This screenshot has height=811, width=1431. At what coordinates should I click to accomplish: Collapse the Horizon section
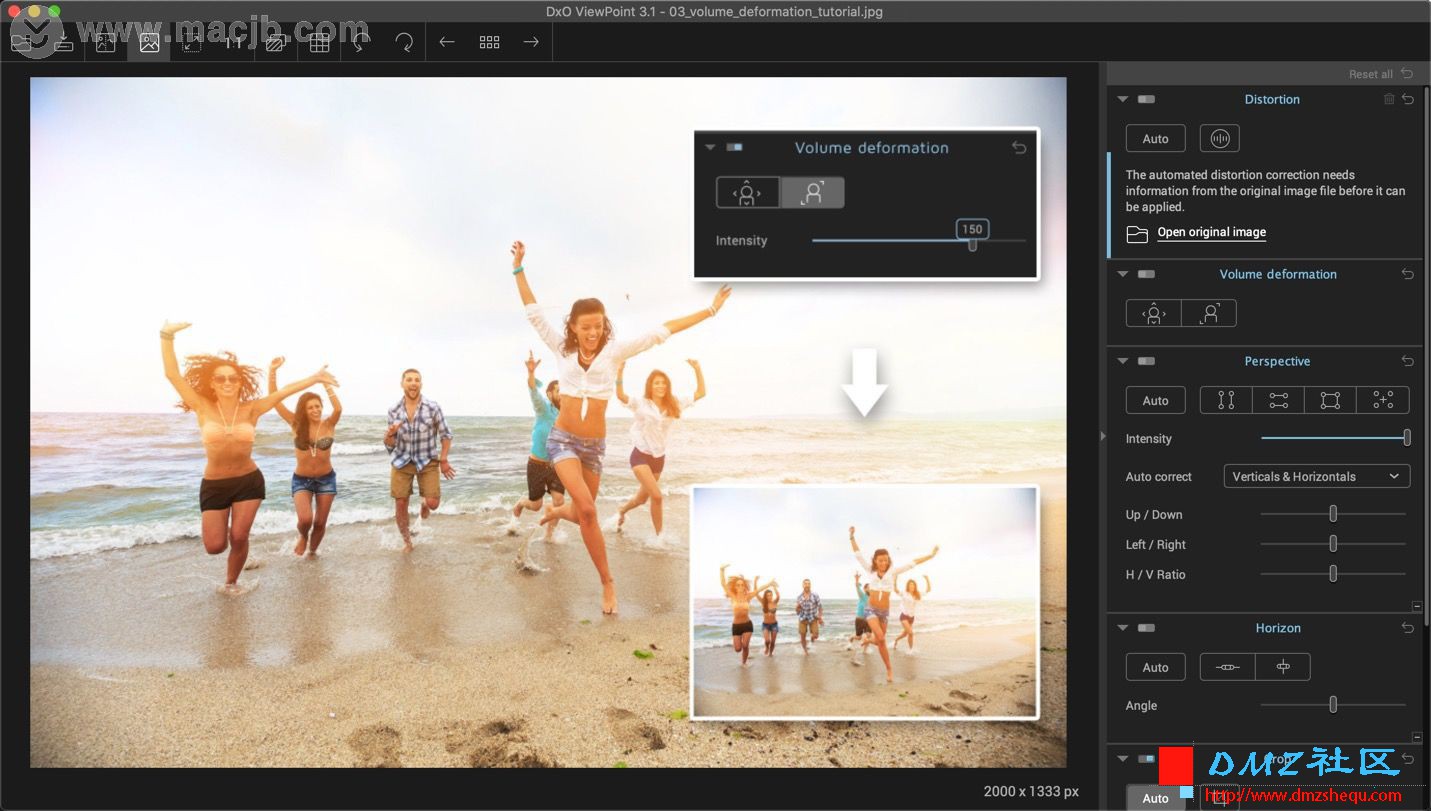click(x=1122, y=628)
